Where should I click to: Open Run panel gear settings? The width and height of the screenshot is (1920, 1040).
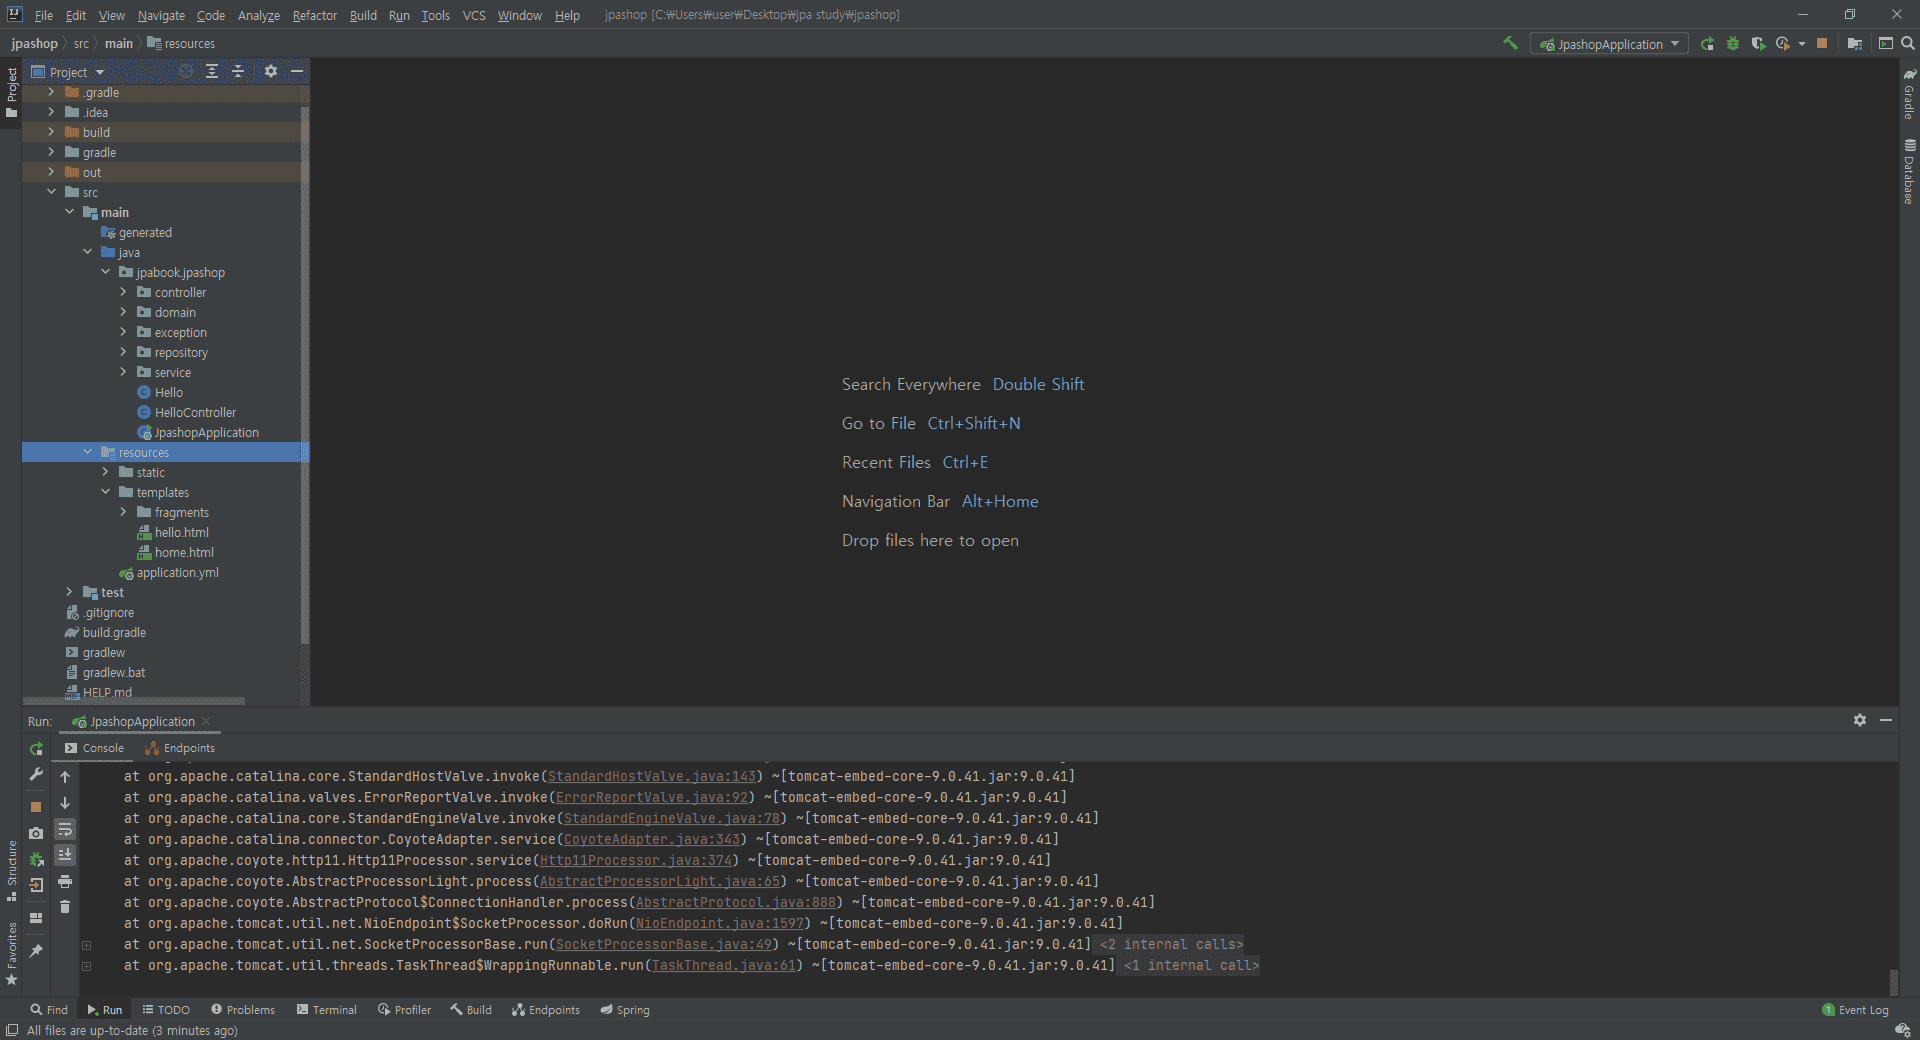pos(1860,720)
